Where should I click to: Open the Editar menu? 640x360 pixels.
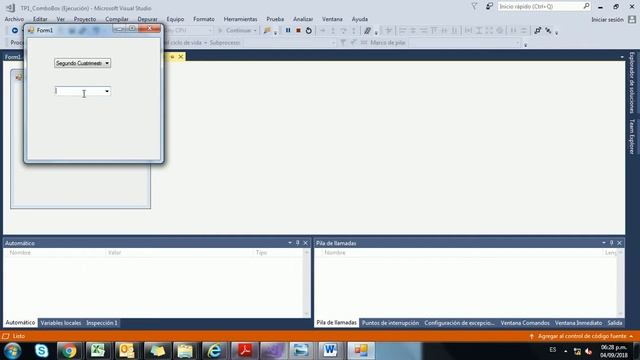point(40,19)
